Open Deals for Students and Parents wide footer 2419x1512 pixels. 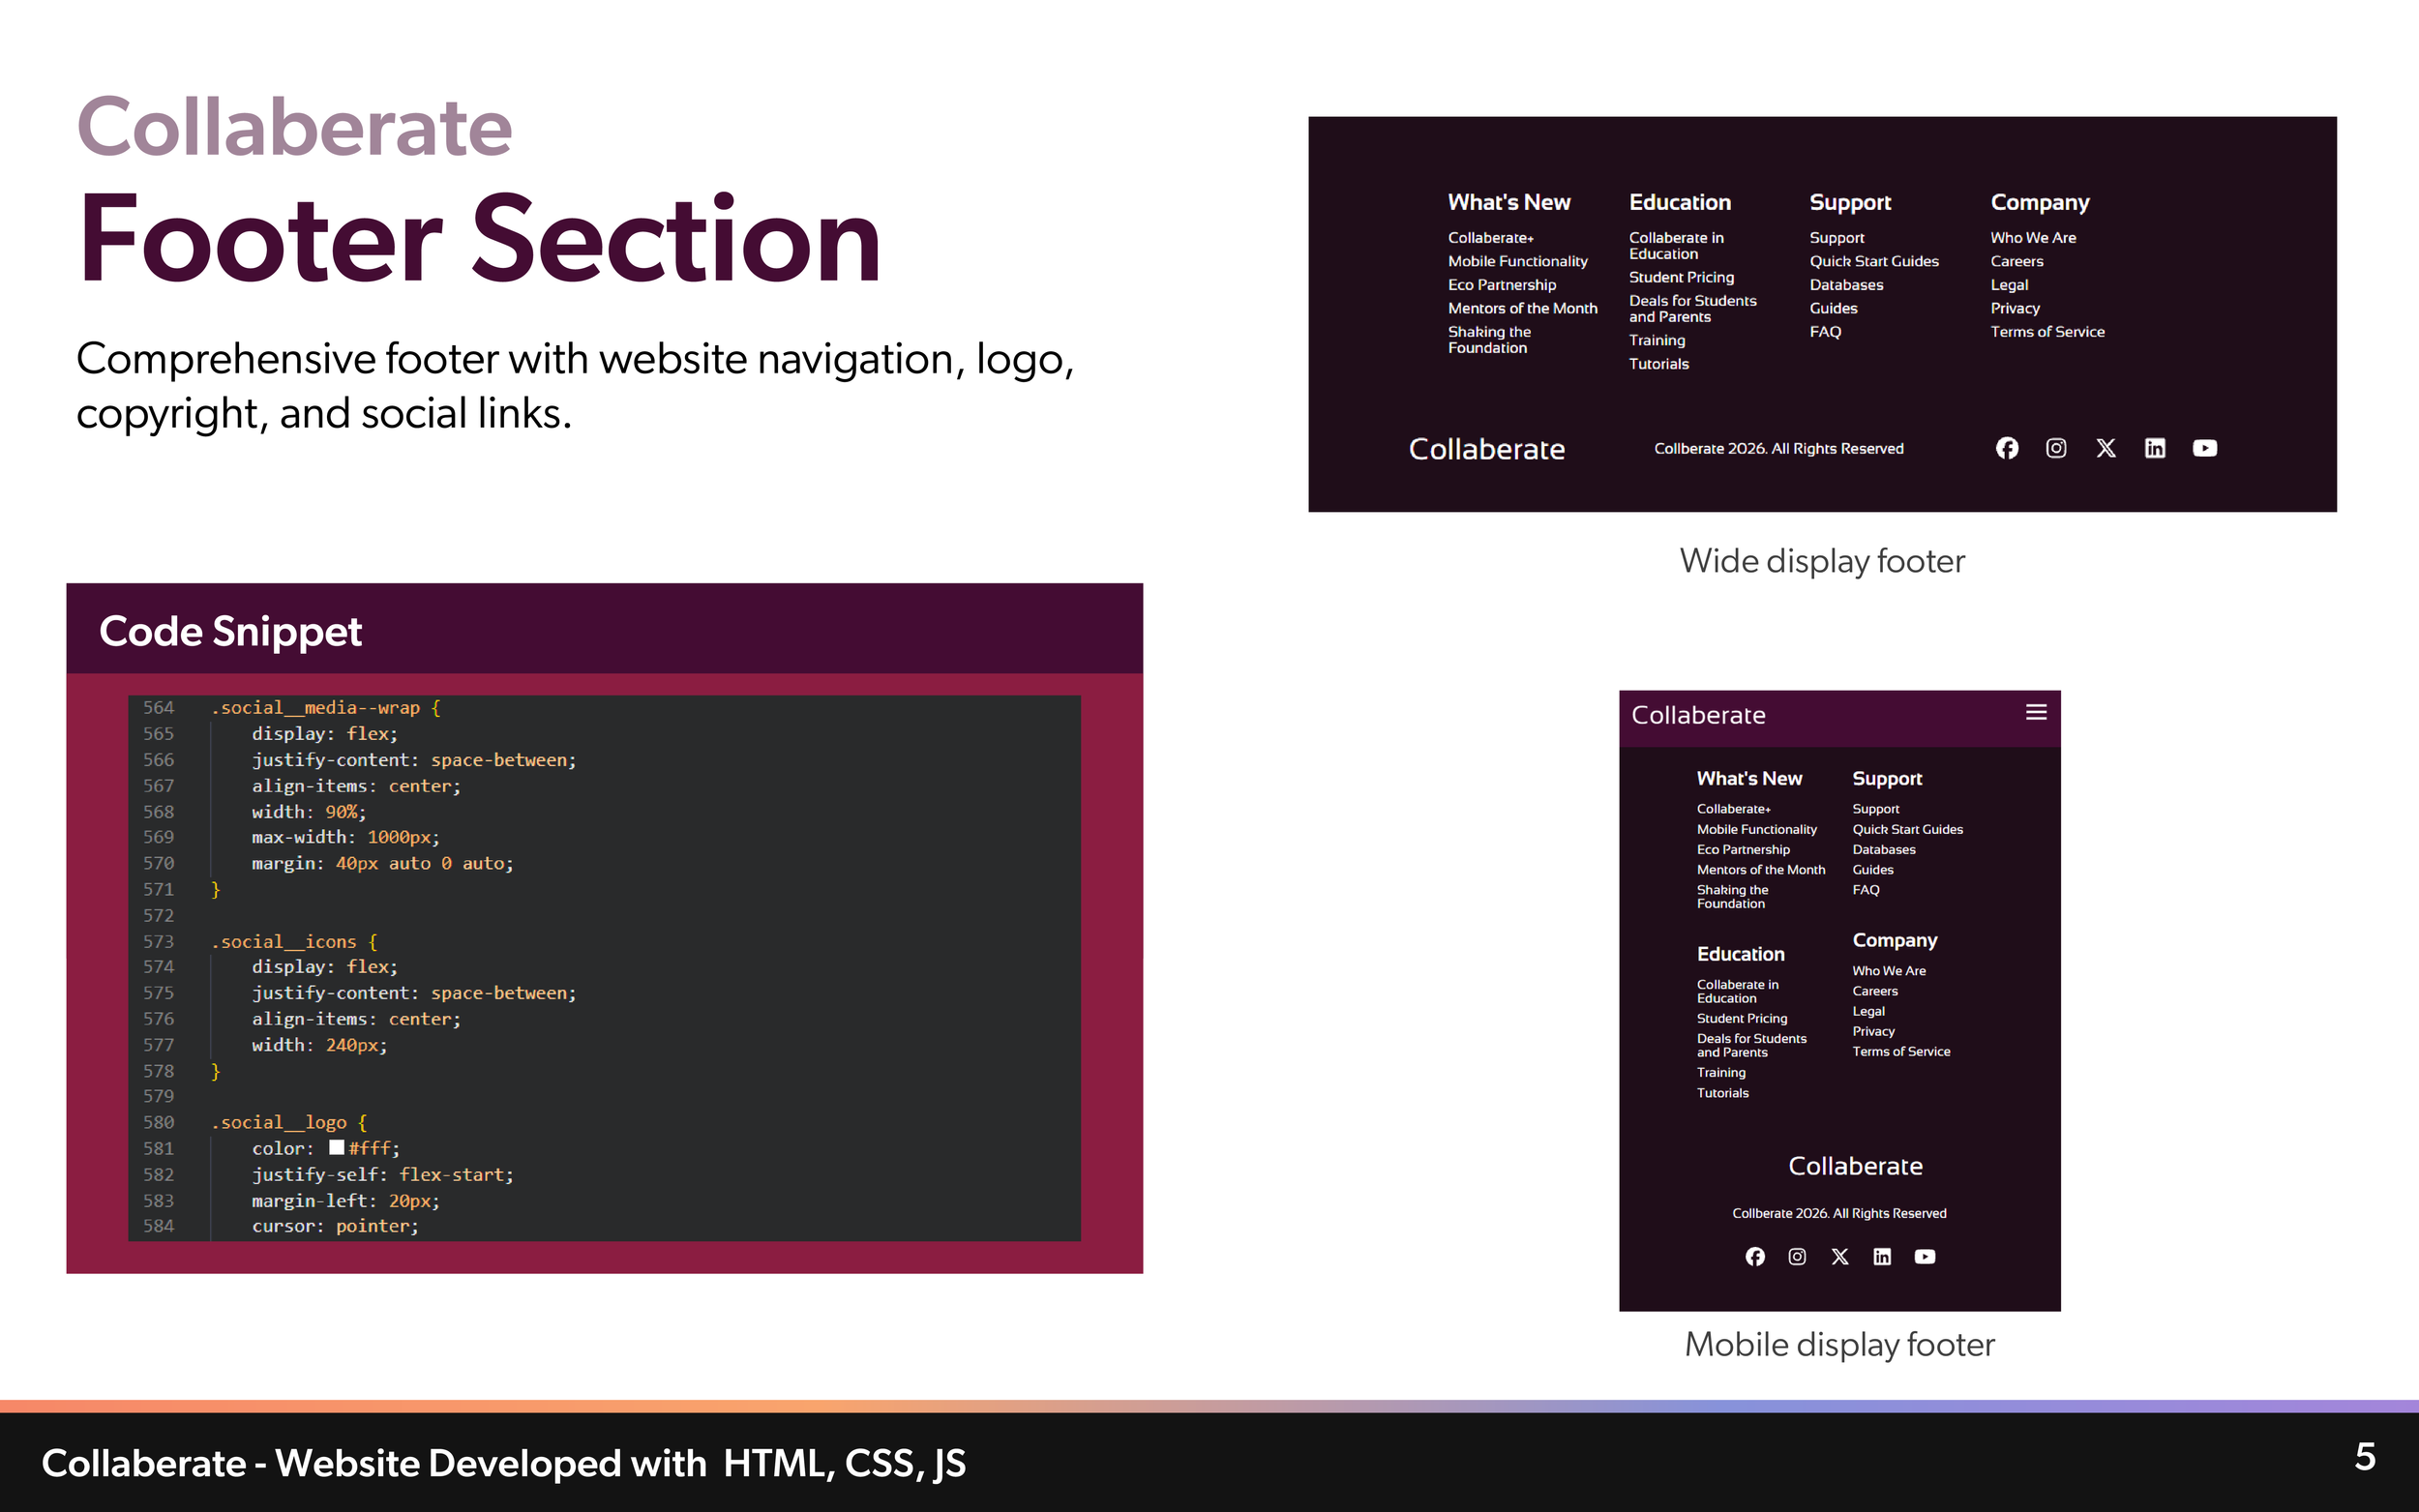coord(1692,309)
